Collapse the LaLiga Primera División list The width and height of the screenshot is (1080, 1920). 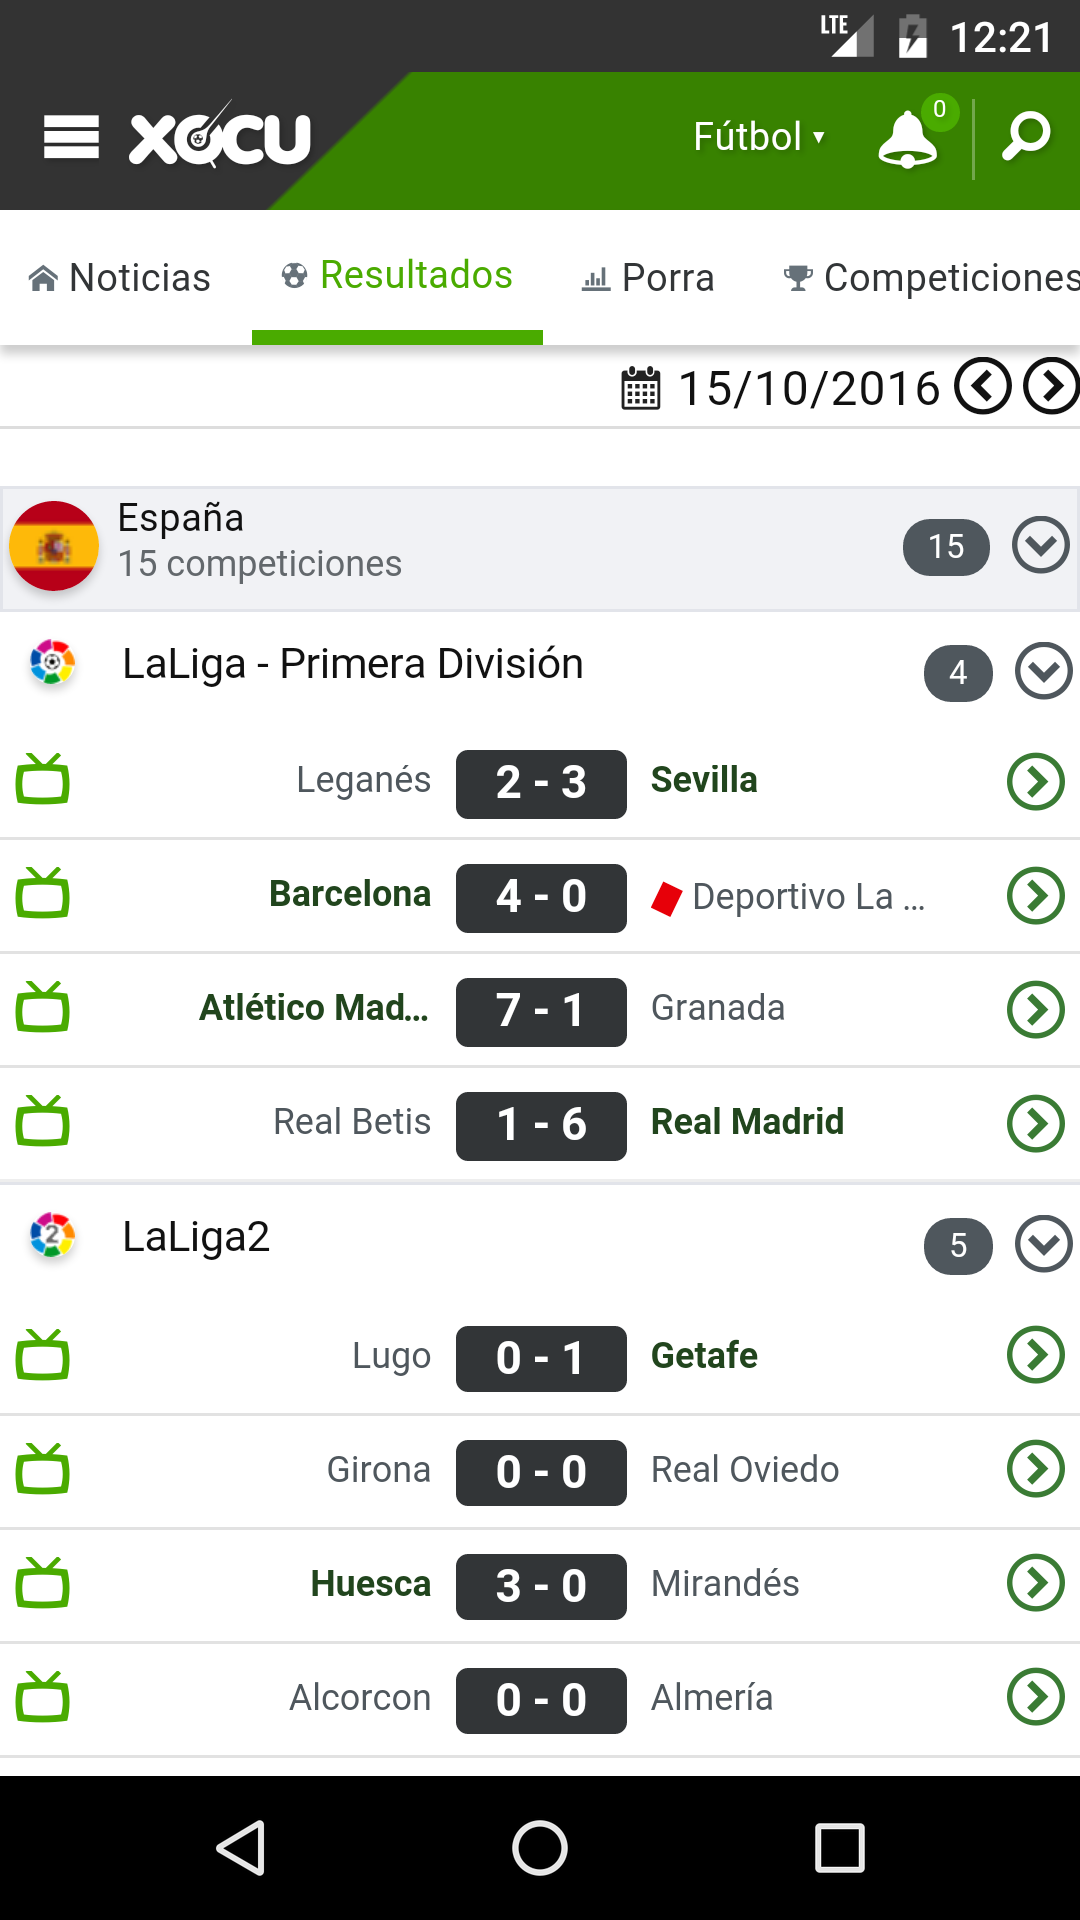(1043, 670)
